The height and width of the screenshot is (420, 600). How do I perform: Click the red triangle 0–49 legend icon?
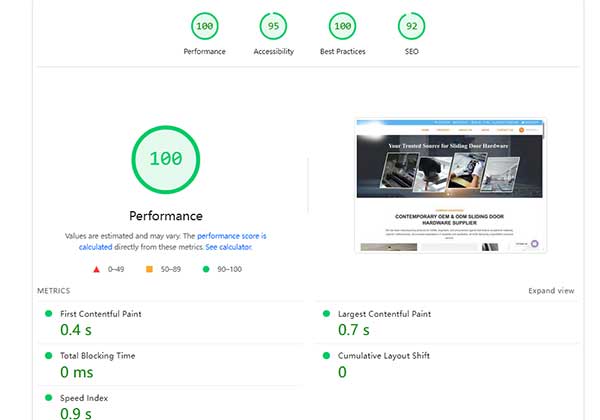pos(96,269)
